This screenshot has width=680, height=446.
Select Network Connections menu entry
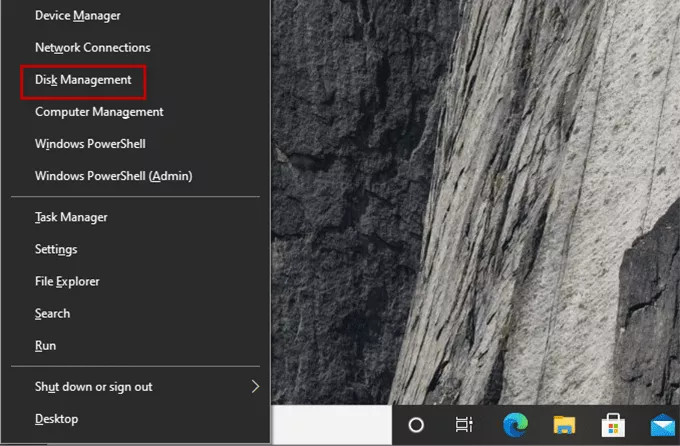tap(92, 47)
